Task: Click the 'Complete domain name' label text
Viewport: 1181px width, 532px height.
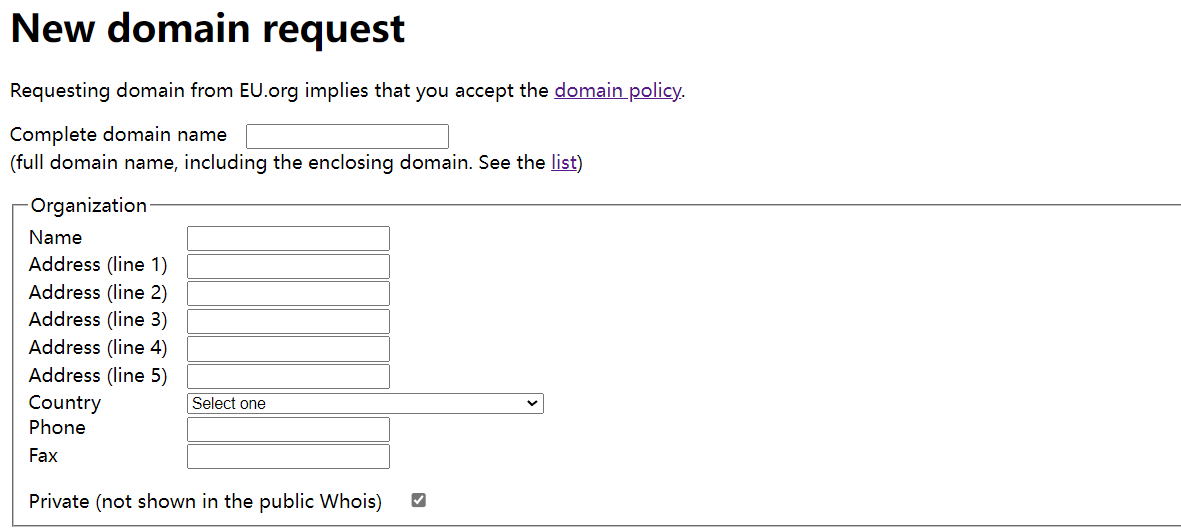Action: 118,135
